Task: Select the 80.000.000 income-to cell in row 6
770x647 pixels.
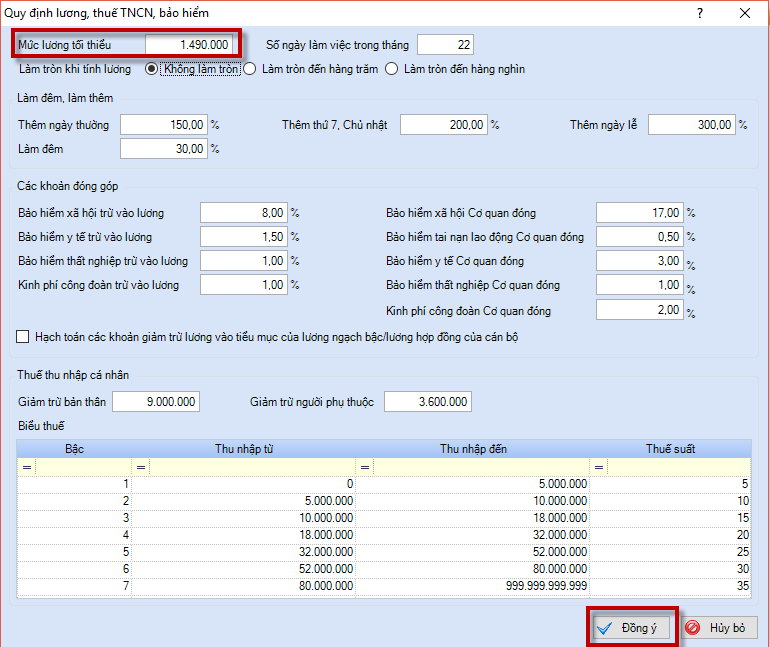Action: 472,569
